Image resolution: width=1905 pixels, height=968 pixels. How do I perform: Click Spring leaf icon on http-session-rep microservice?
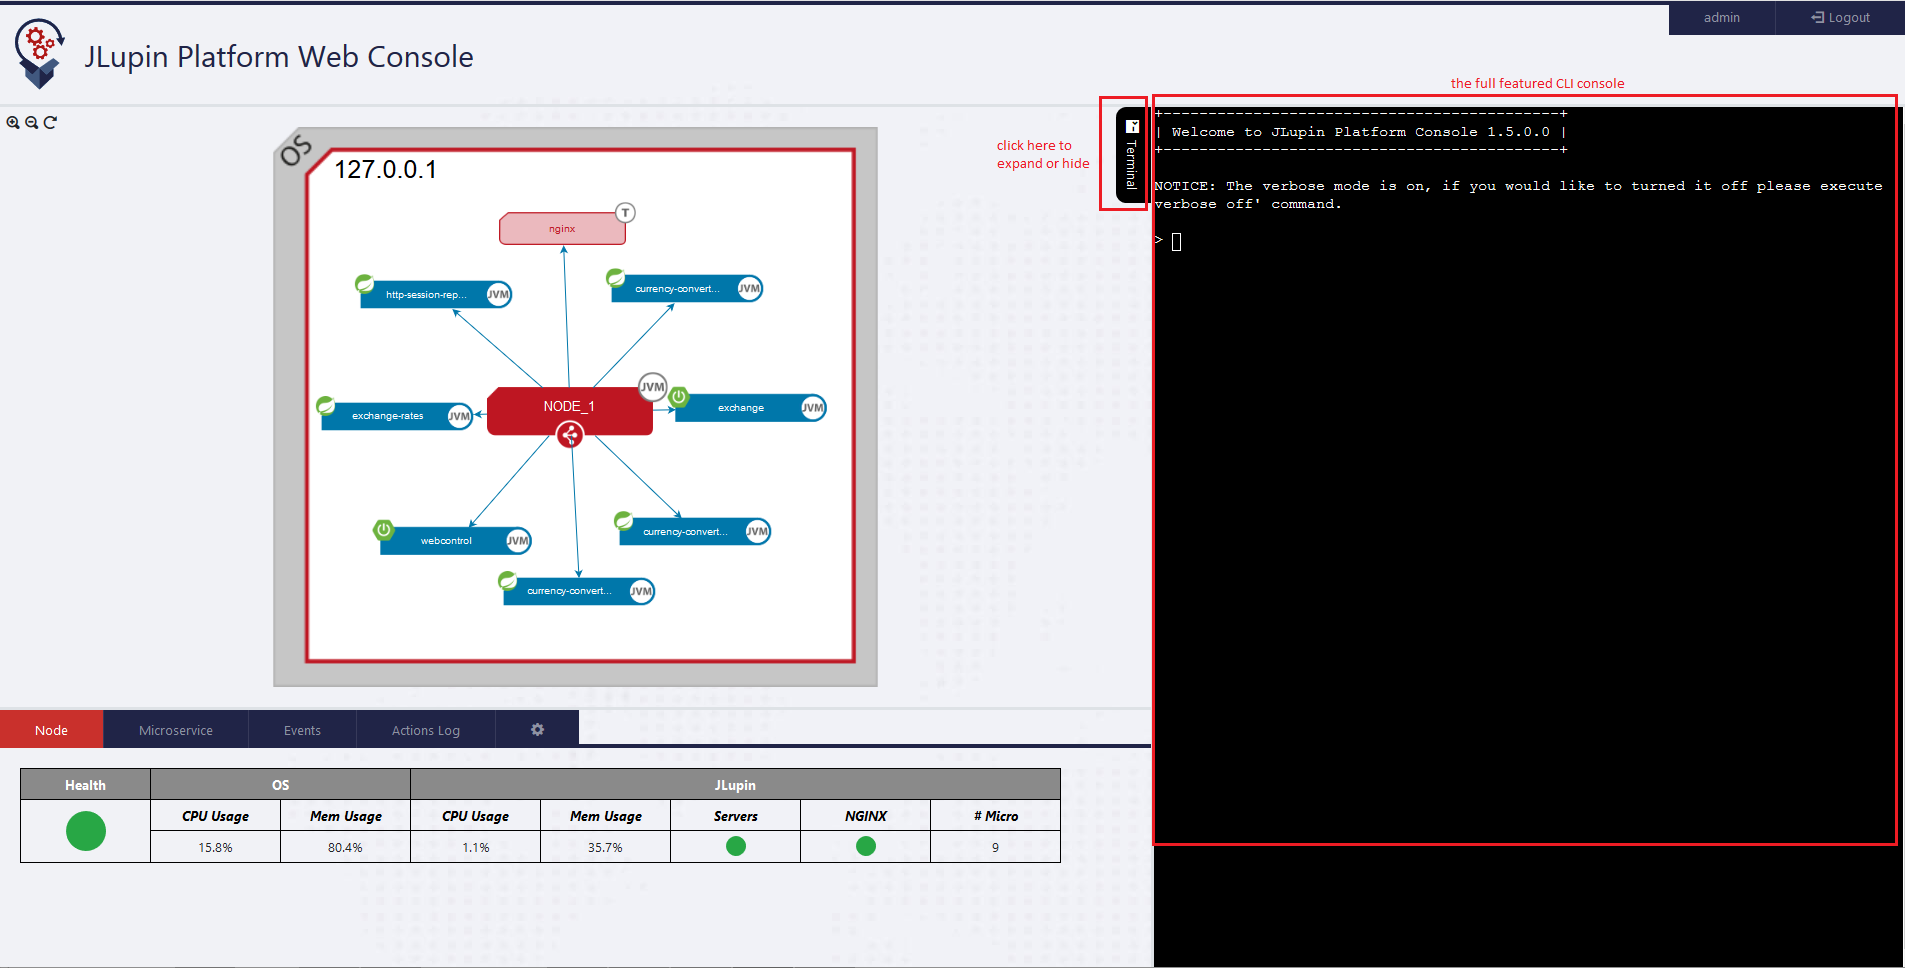click(x=365, y=283)
